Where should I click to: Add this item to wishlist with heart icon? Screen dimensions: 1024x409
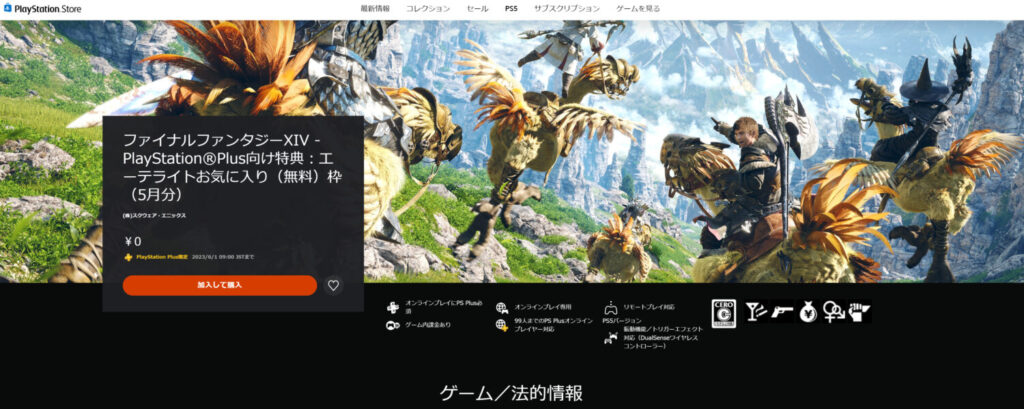coord(333,286)
